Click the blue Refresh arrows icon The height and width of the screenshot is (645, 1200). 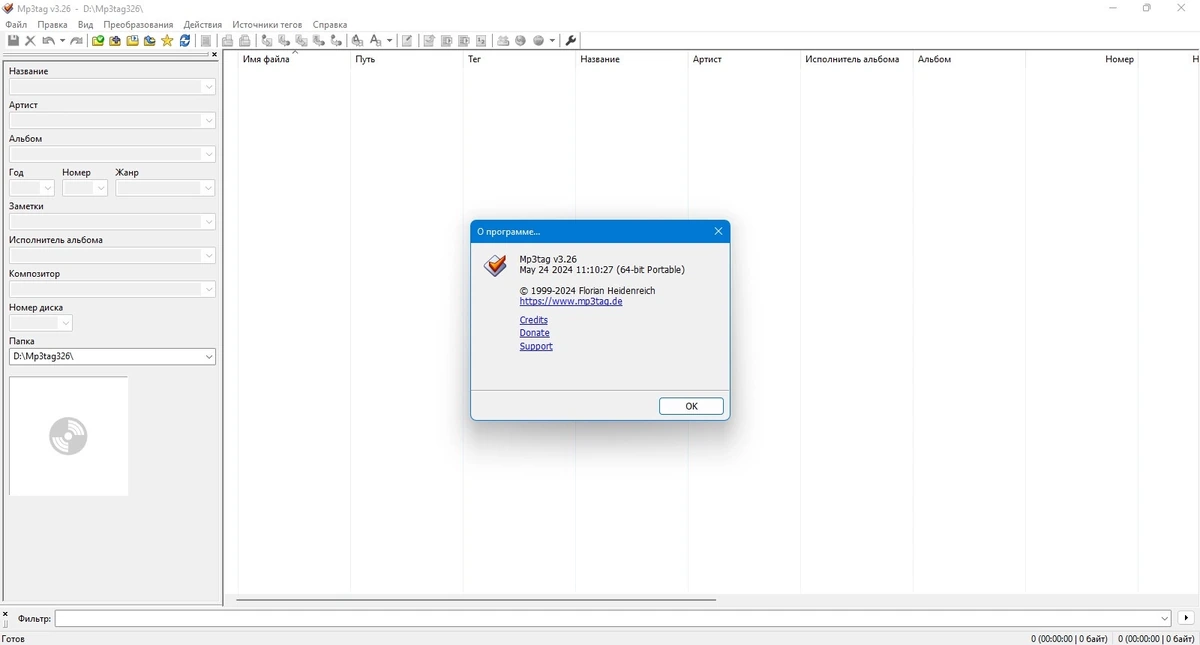tap(185, 41)
